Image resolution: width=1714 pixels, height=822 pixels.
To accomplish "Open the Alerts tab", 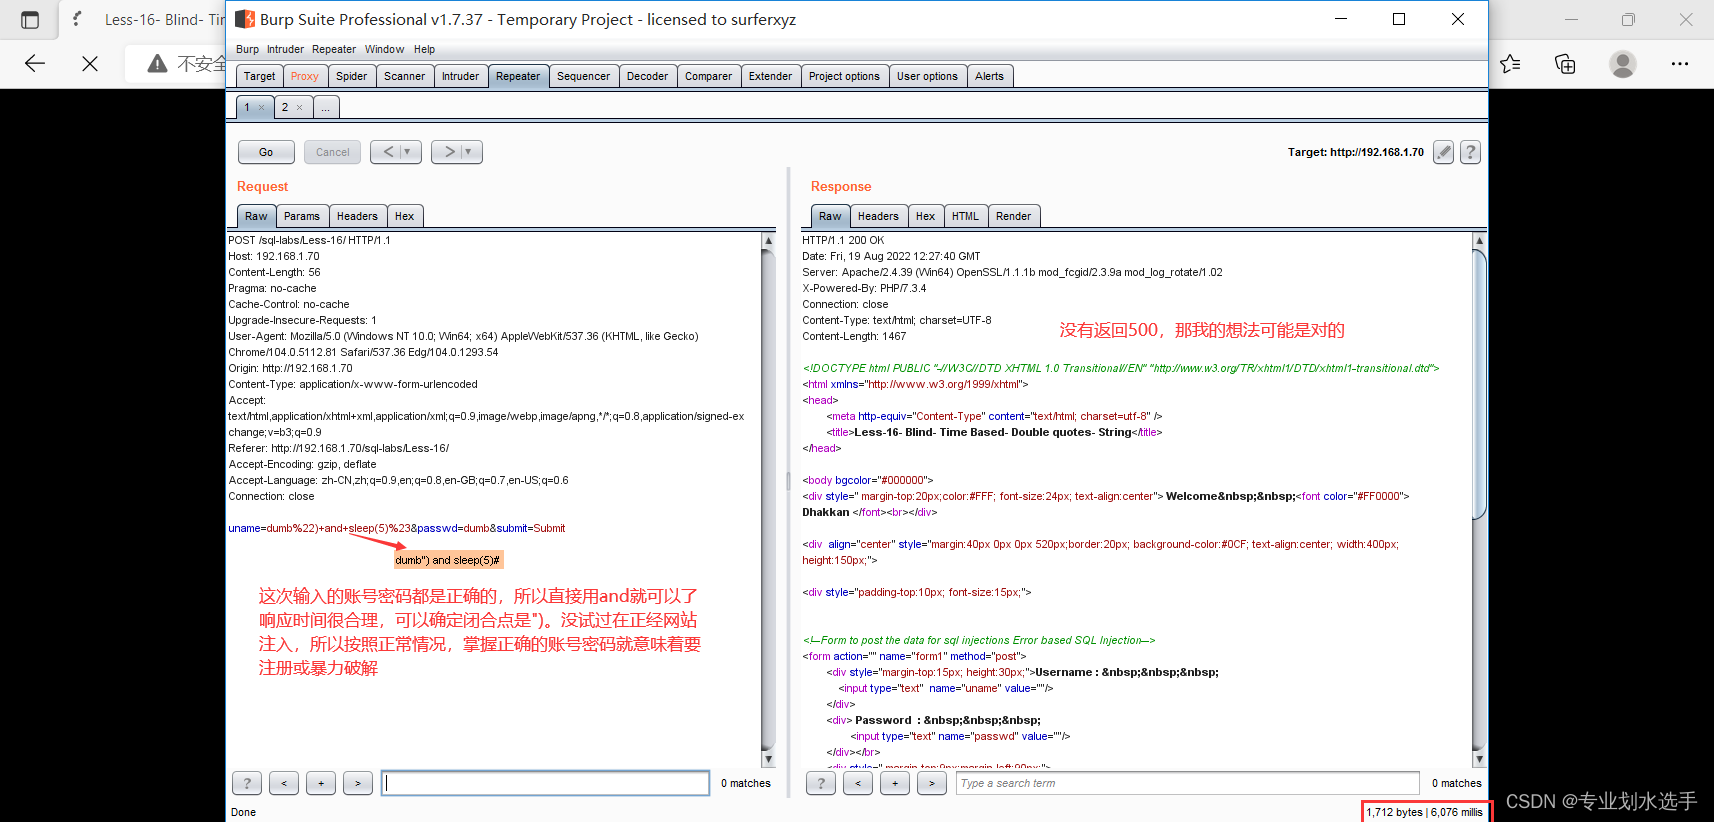I will click(x=990, y=76).
